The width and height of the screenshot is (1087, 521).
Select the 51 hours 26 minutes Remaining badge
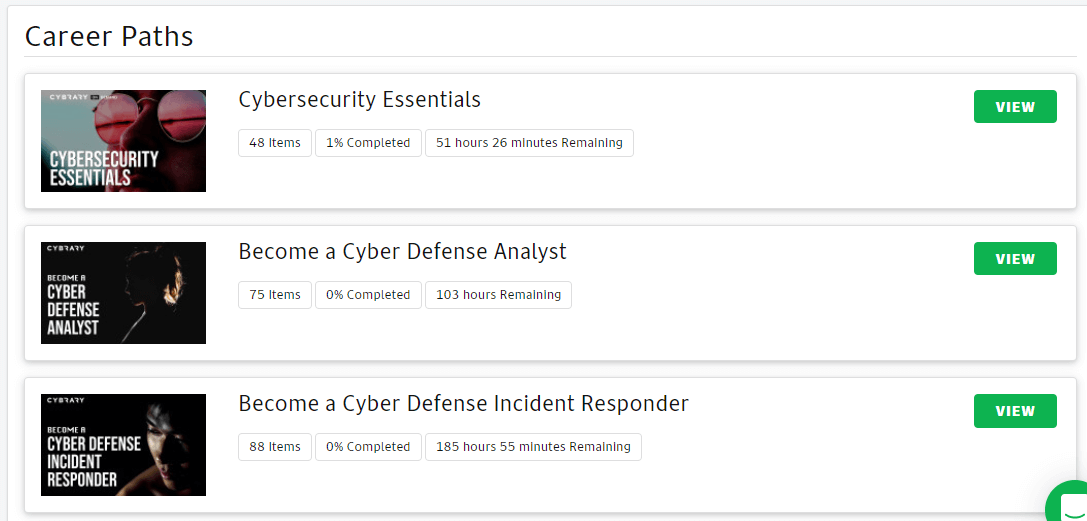tap(529, 143)
